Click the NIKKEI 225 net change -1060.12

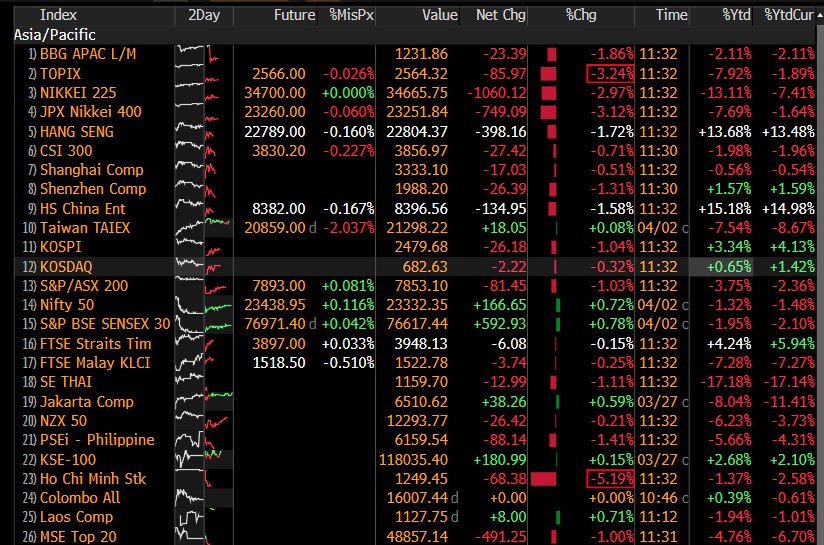pos(497,93)
